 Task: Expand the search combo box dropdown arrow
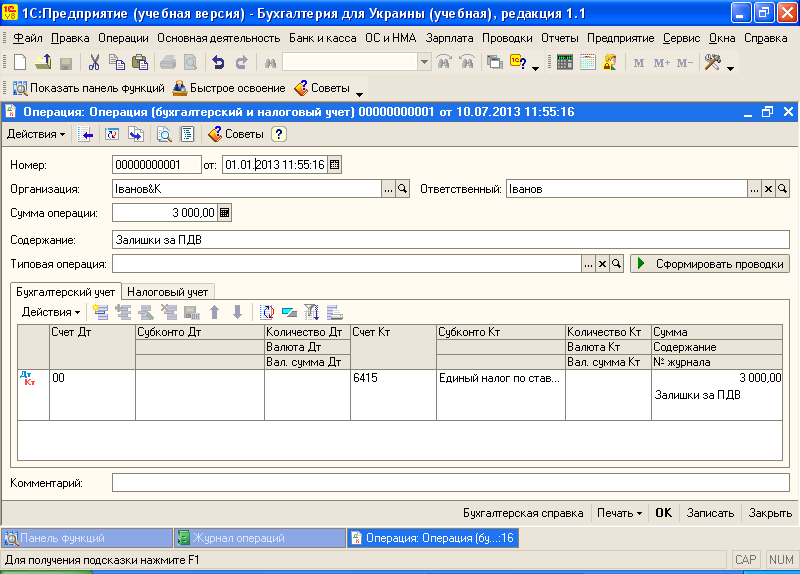424,63
